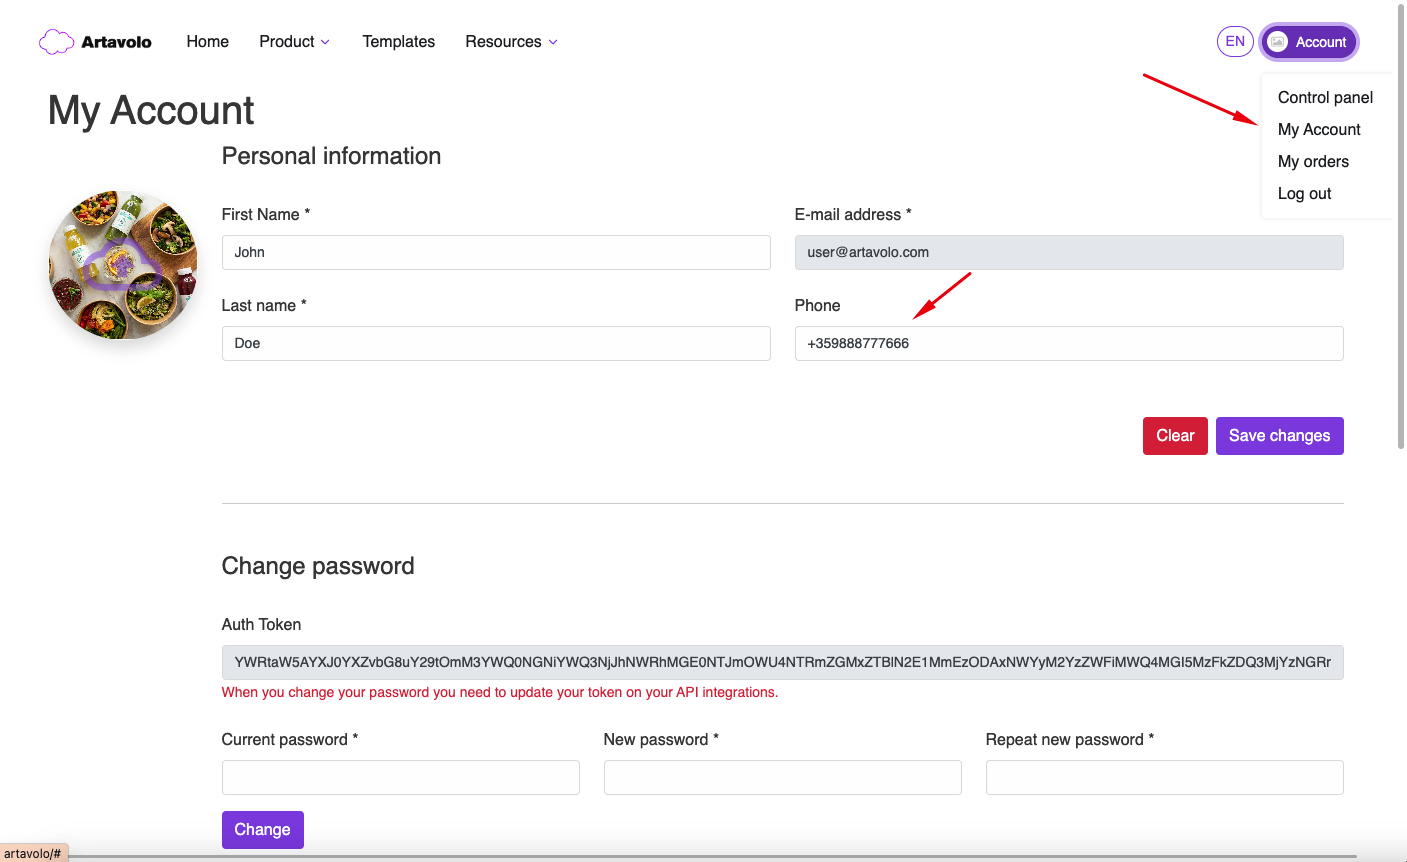Click the vertical page scrollbar
The height and width of the screenshot is (862, 1407).
[1401, 226]
